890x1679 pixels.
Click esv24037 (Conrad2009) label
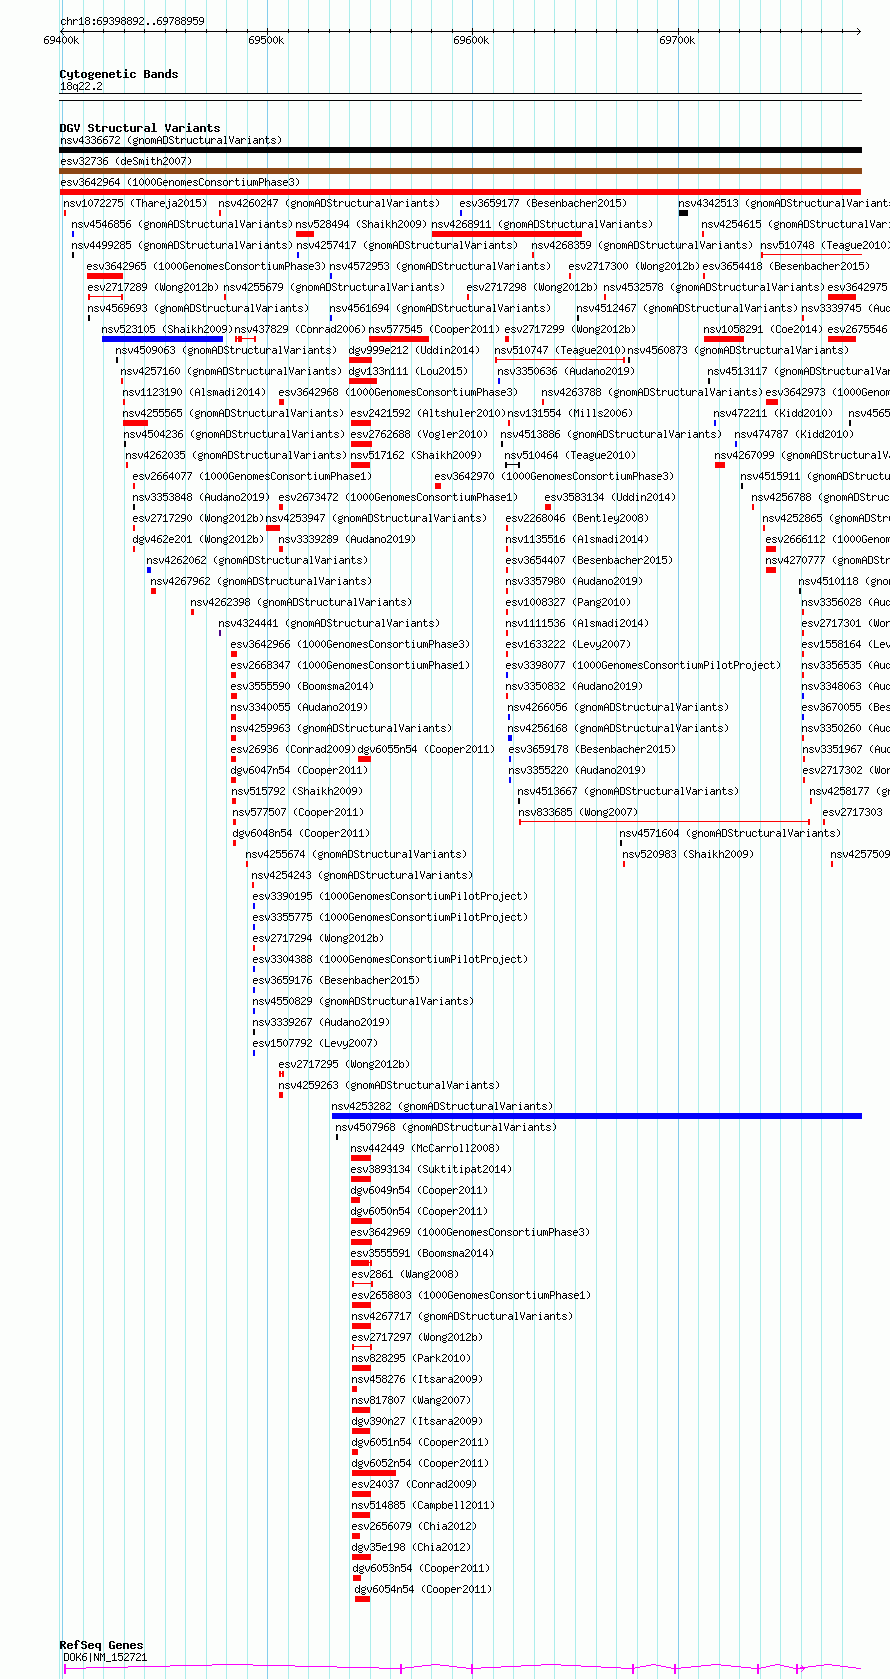[414, 1484]
